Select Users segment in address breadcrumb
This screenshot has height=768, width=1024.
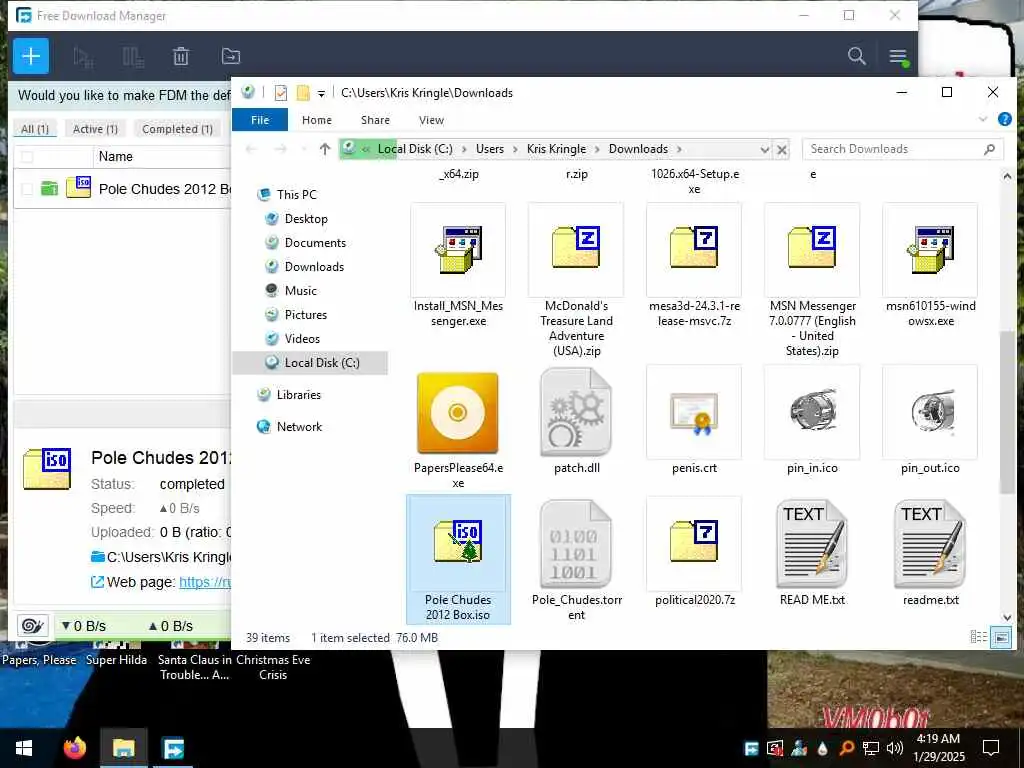[490, 150]
